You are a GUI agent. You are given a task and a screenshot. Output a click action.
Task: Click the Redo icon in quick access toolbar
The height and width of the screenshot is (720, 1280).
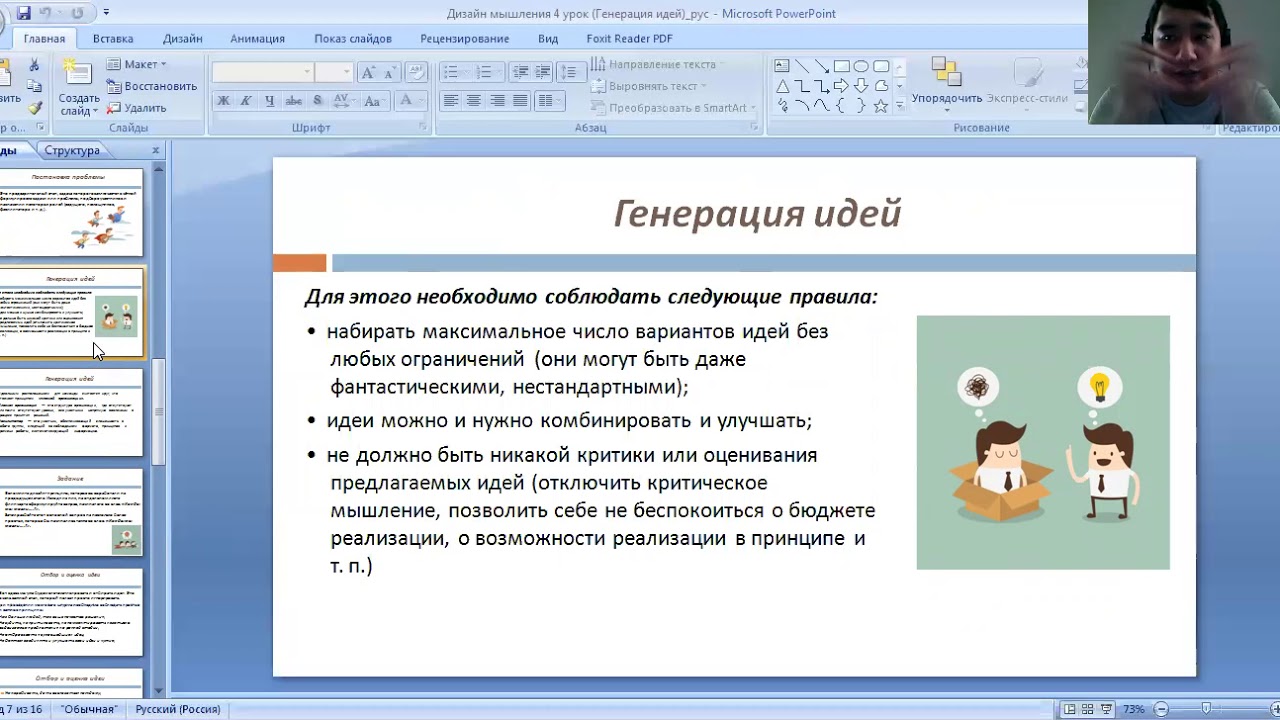coord(76,13)
